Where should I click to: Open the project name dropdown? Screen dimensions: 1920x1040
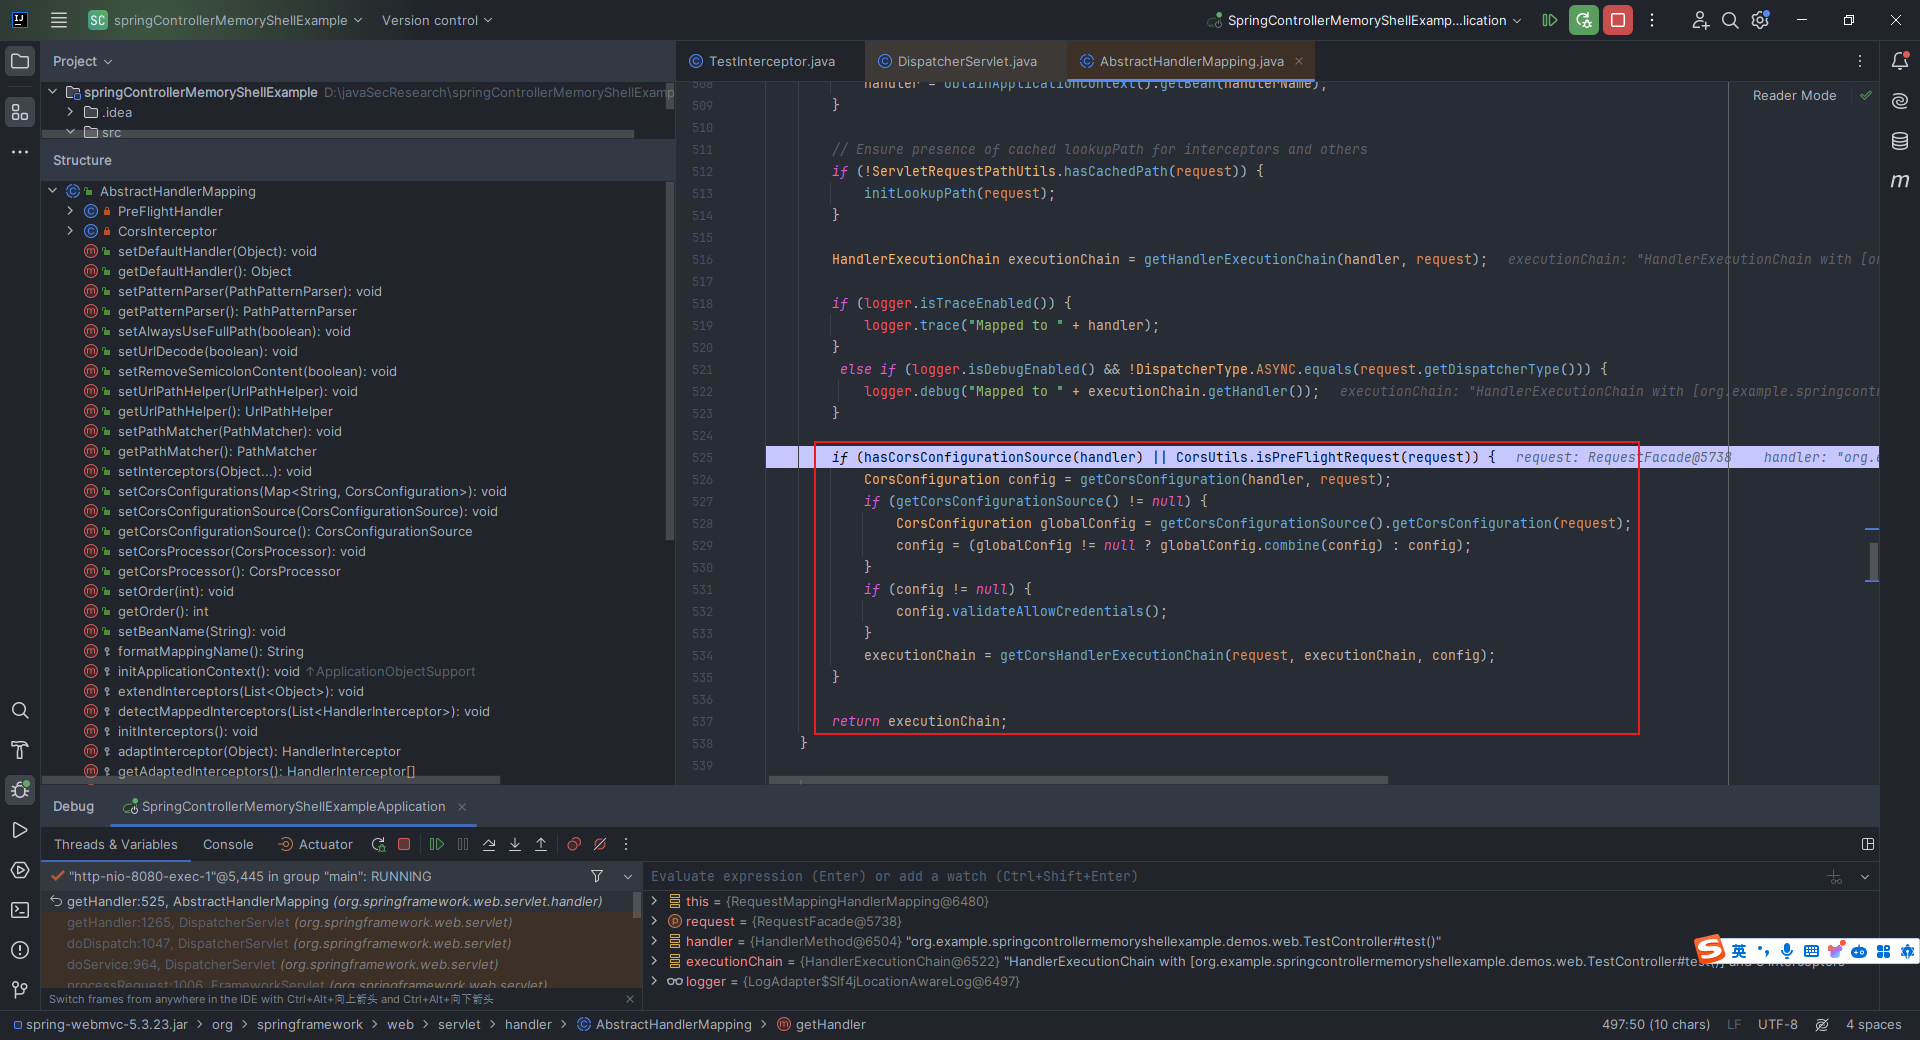[226, 20]
